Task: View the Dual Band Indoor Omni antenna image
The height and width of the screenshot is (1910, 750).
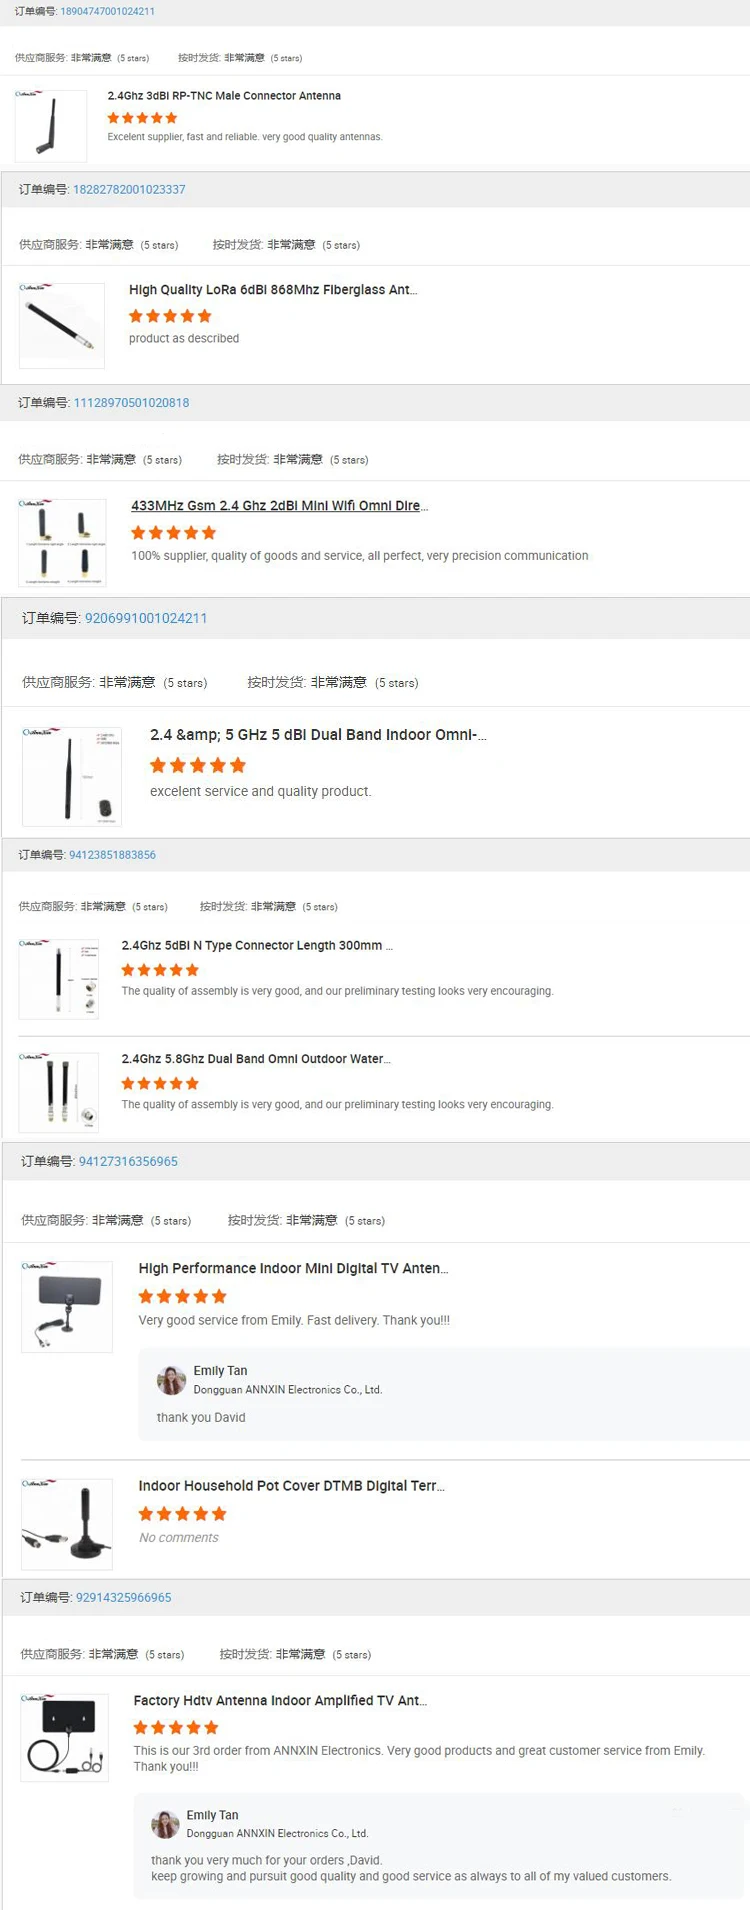Action: (72, 776)
